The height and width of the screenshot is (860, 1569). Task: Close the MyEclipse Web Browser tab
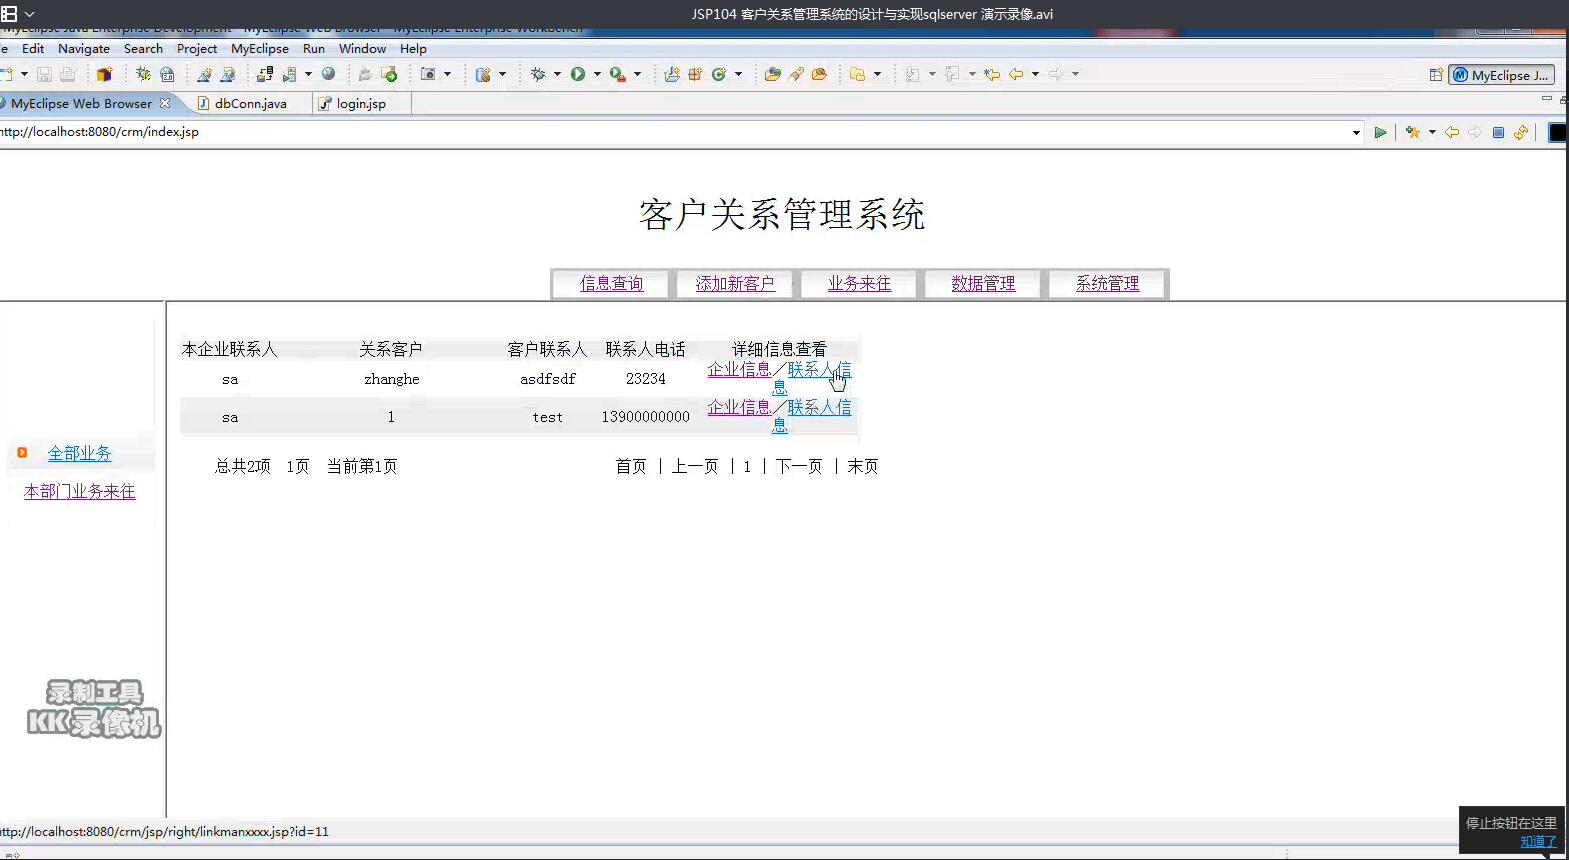pos(165,103)
